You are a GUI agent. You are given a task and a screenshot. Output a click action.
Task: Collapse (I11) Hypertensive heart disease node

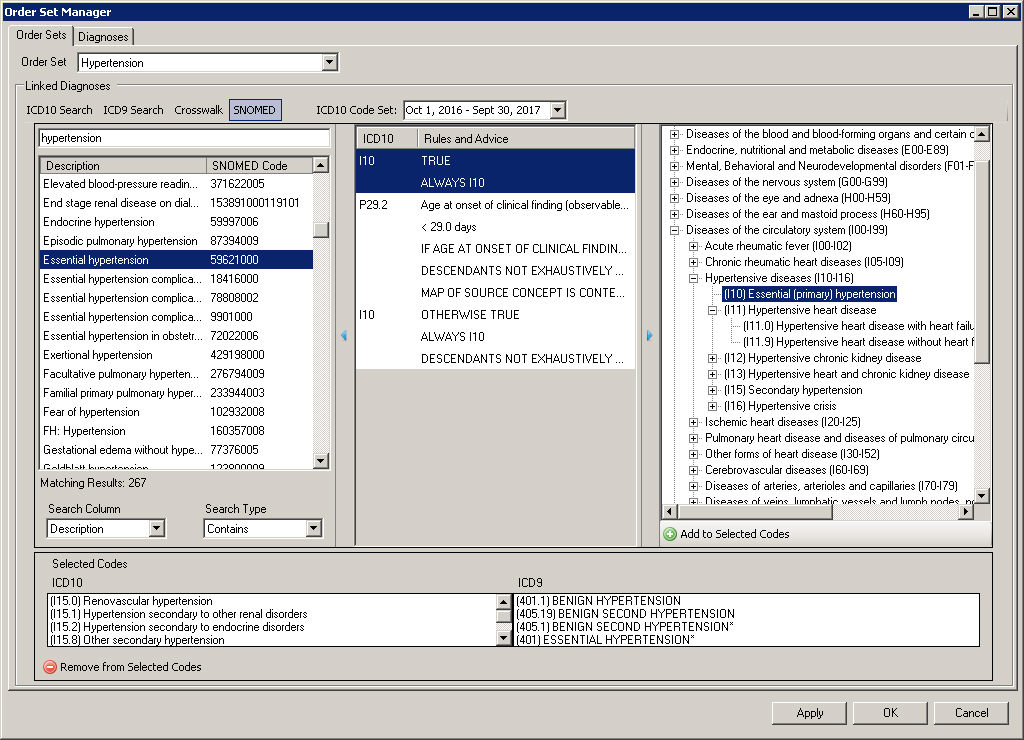(x=712, y=310)
